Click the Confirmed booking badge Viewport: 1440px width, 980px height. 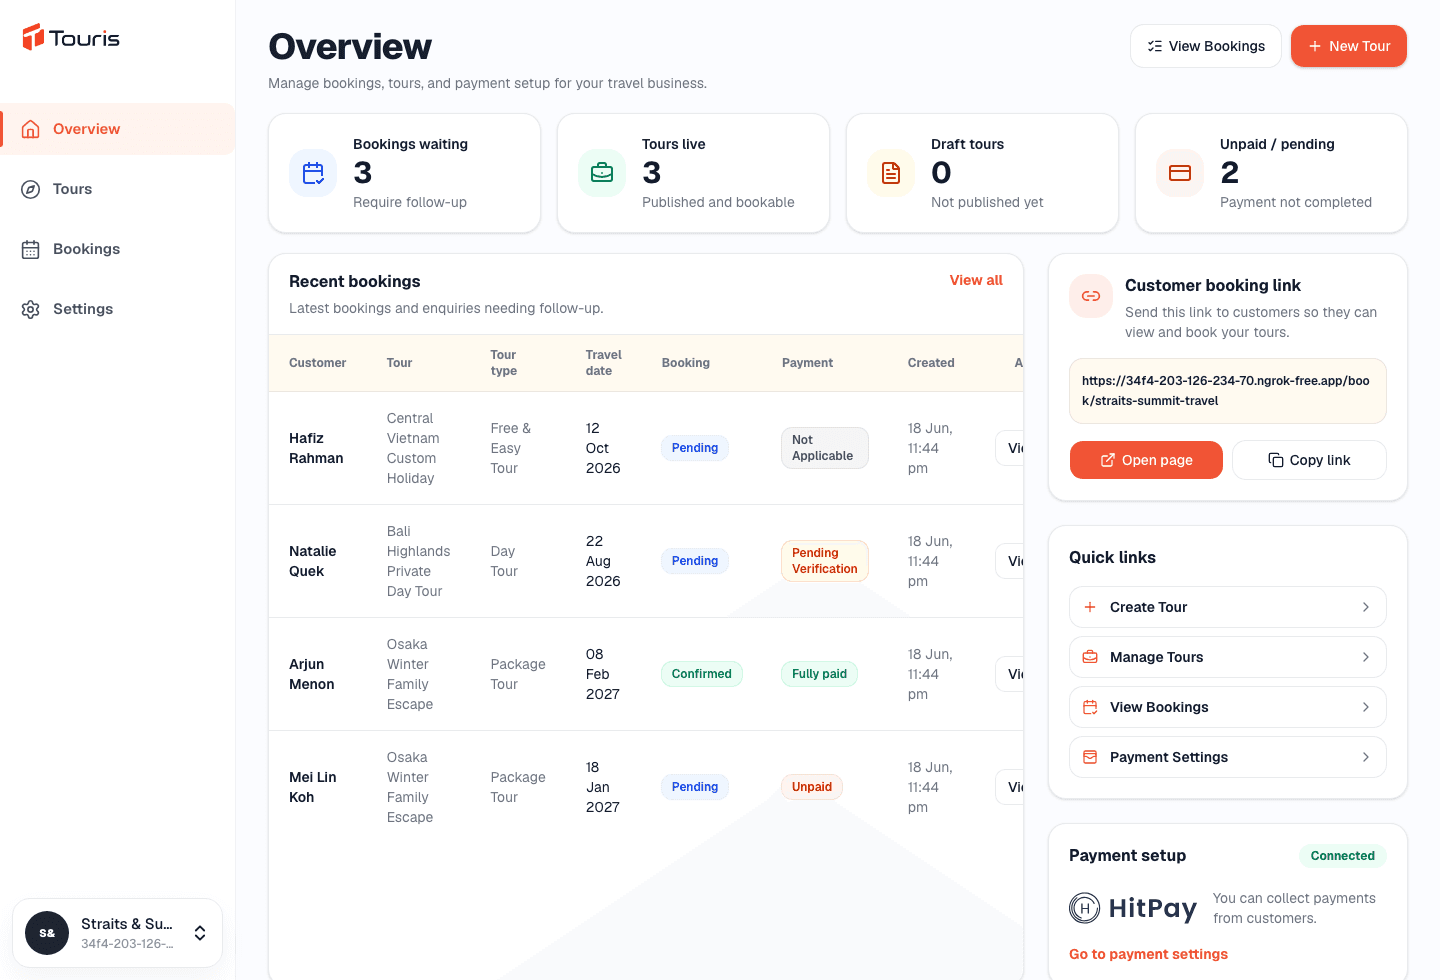[x=701, y=674]
